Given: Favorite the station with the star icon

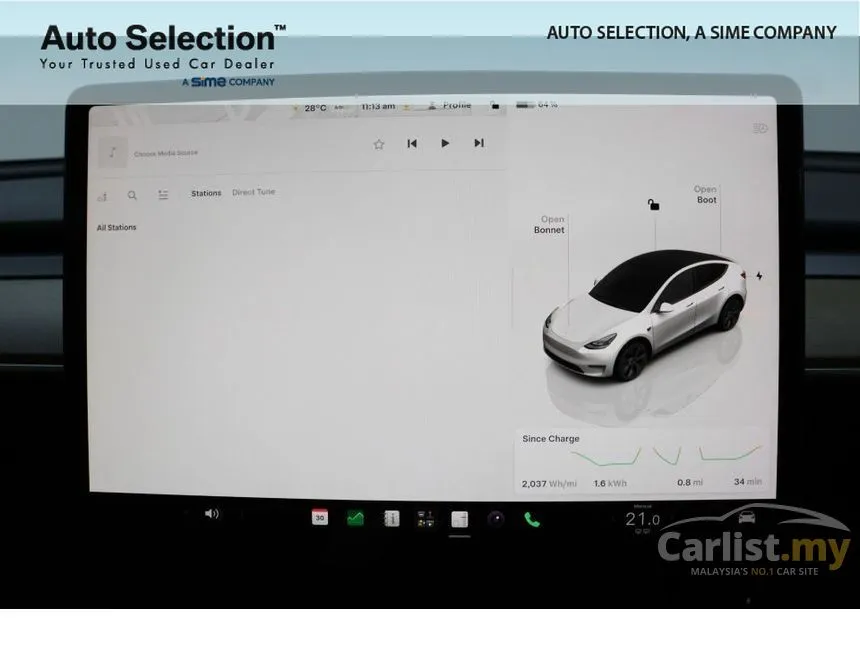Looking at the screenshot, I should pos(378,144).
